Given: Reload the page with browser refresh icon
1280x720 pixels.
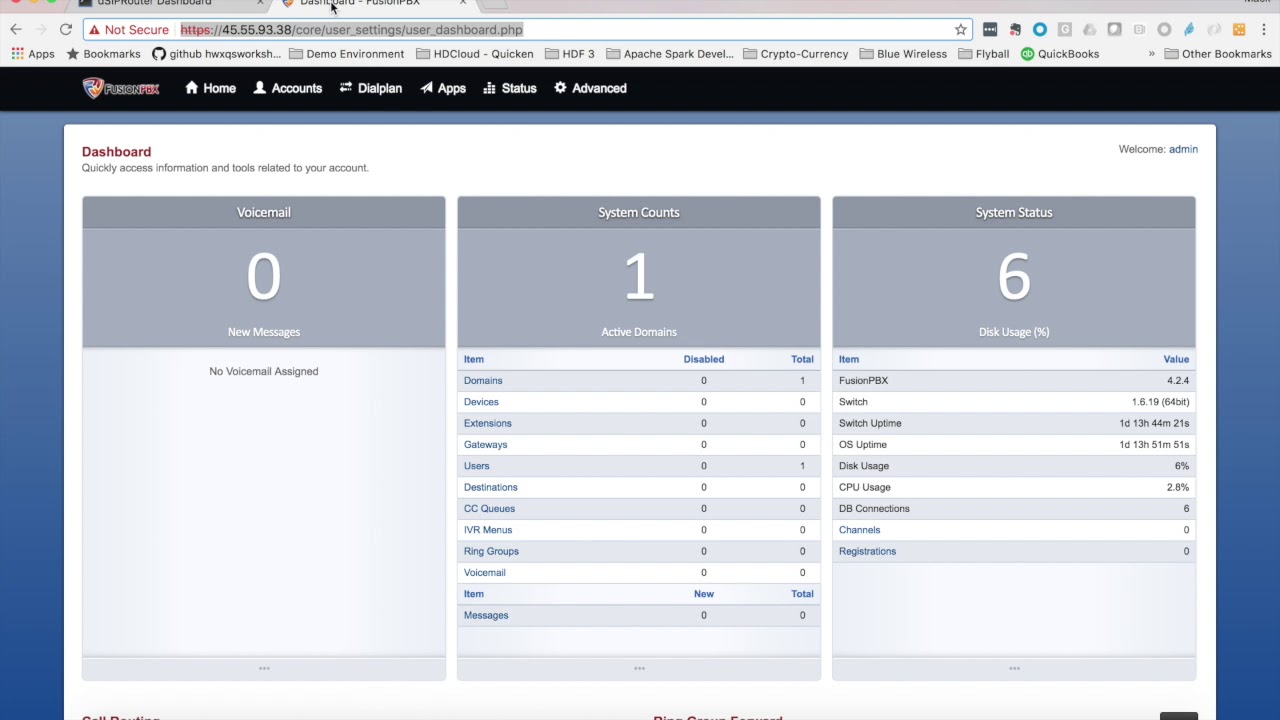Looking at the screenshot, I should point(66,30).
